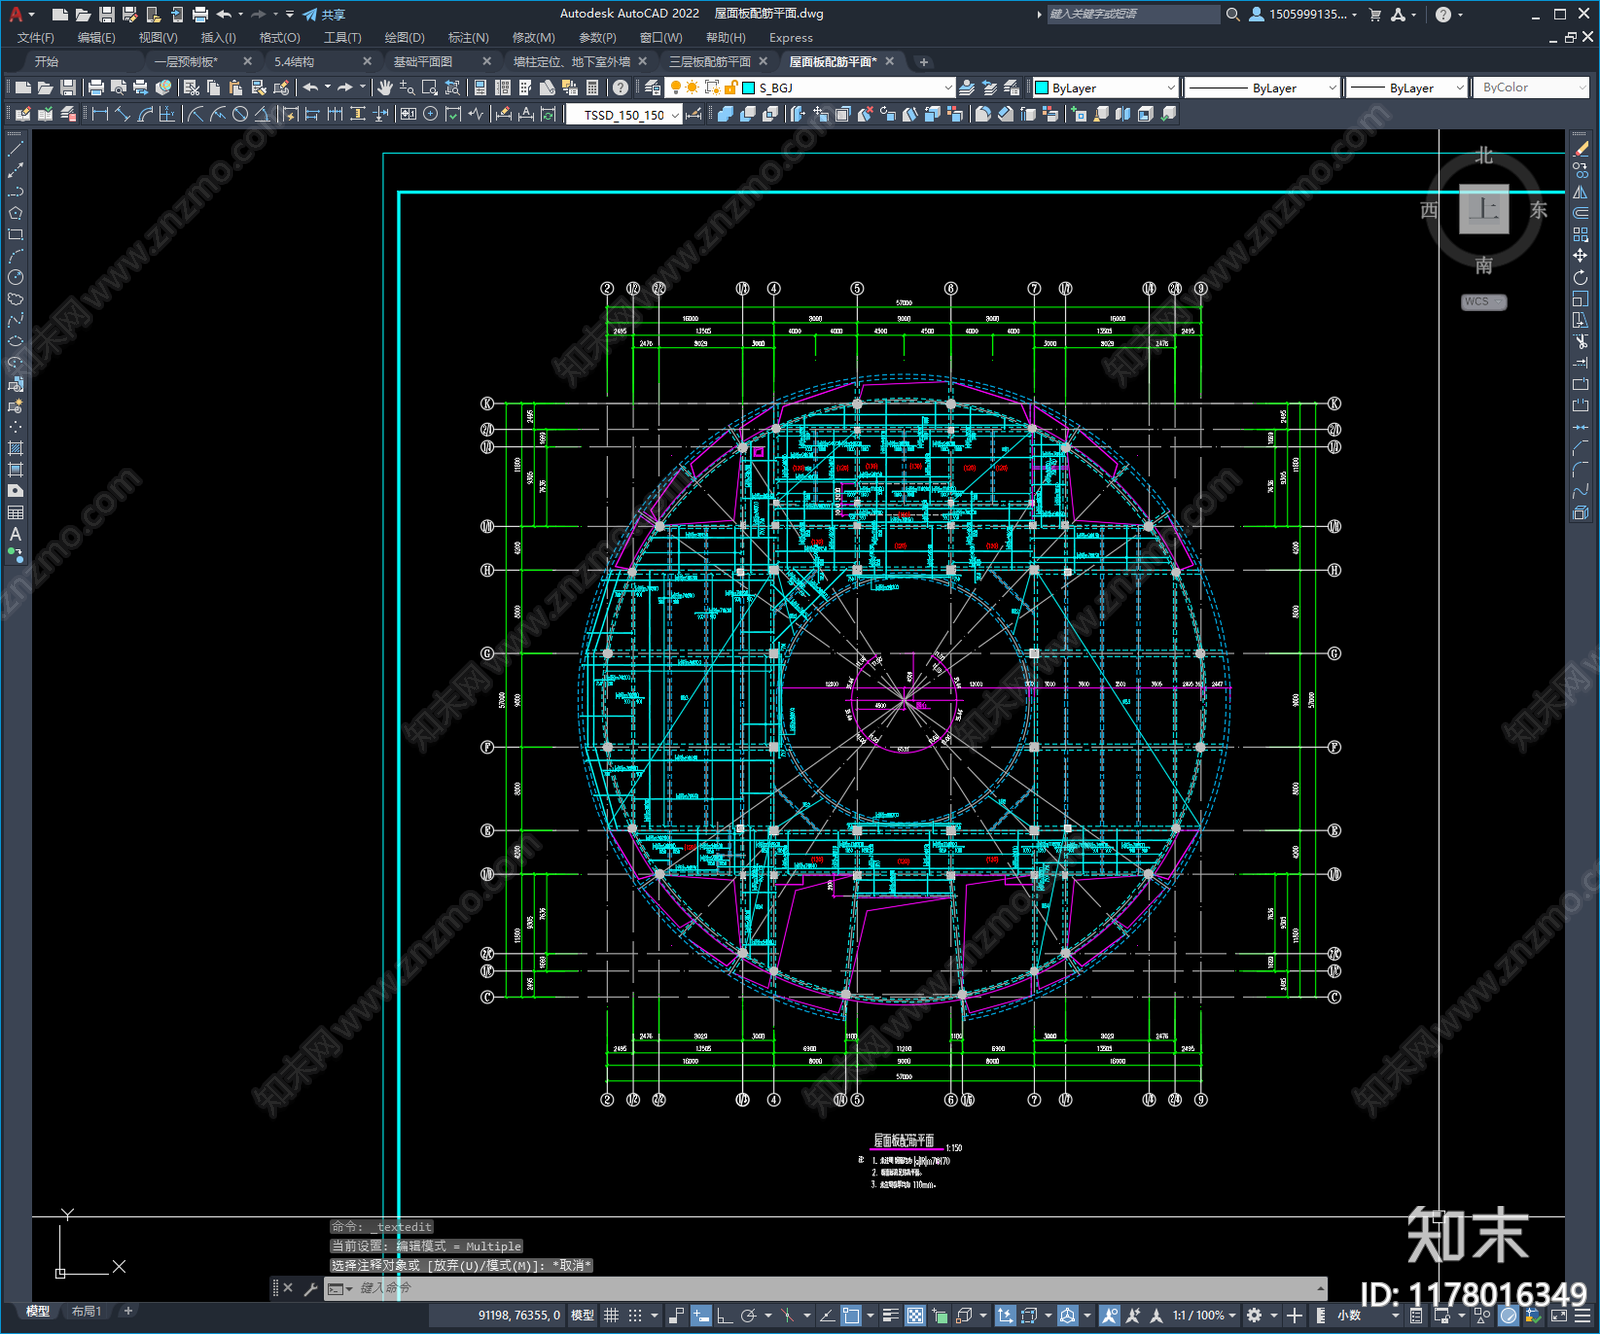Image resolution: width=1600 pixels, height=1334 pixels.
Task: Open the ByLayer linetype dropdown
Action: 1262,88
